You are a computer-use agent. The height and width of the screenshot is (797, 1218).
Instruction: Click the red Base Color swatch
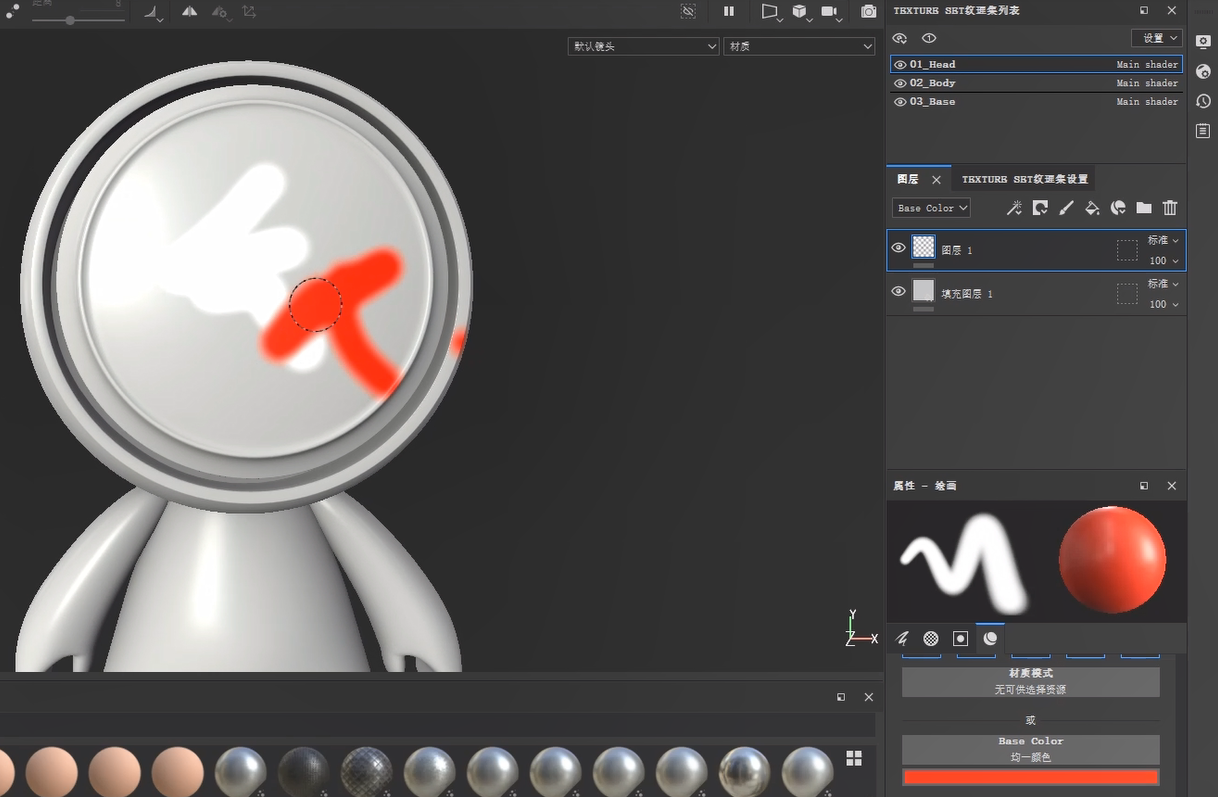[1030, 777]
